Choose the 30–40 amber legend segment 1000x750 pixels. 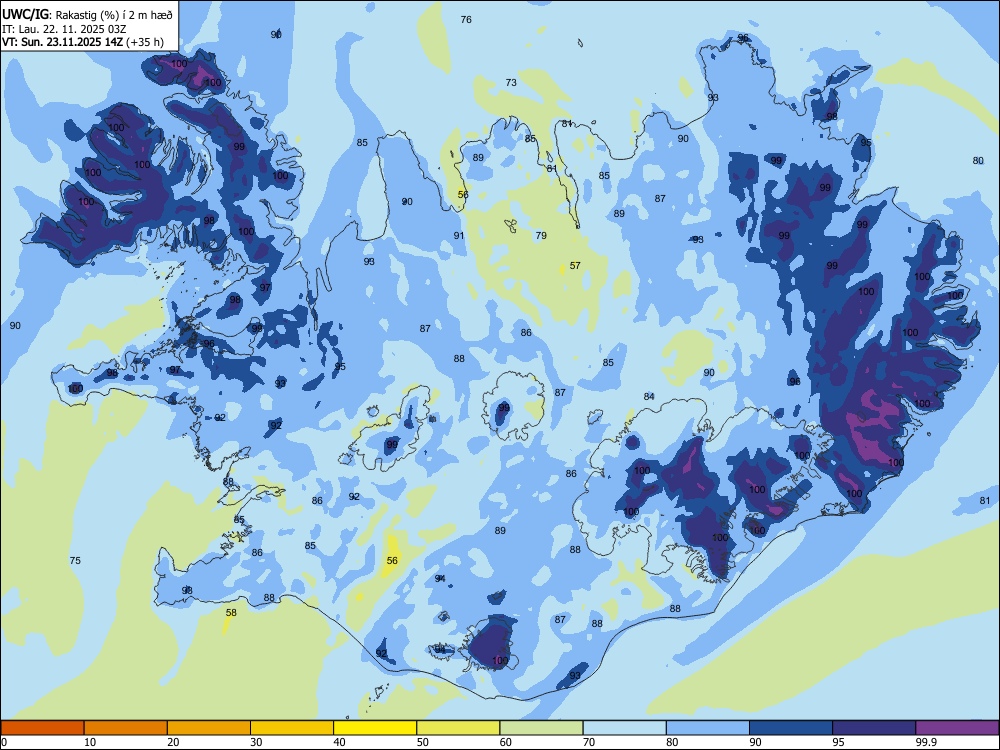(x=292, y=728)
